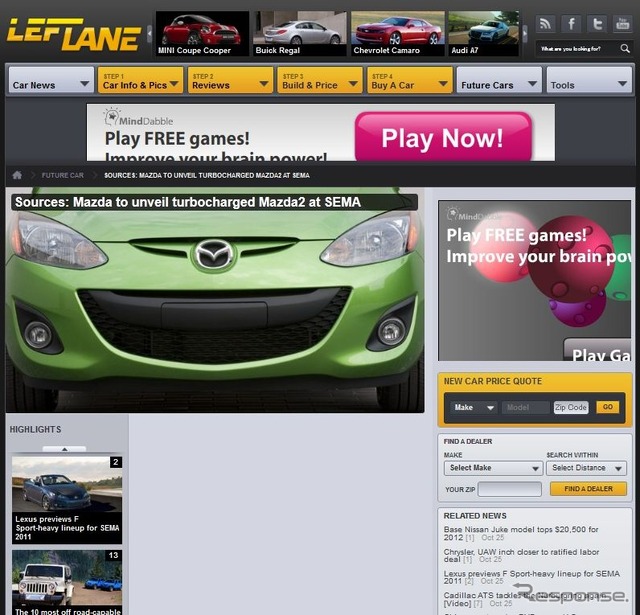
Task: Click the search magnifier icon
Action: 624,49
